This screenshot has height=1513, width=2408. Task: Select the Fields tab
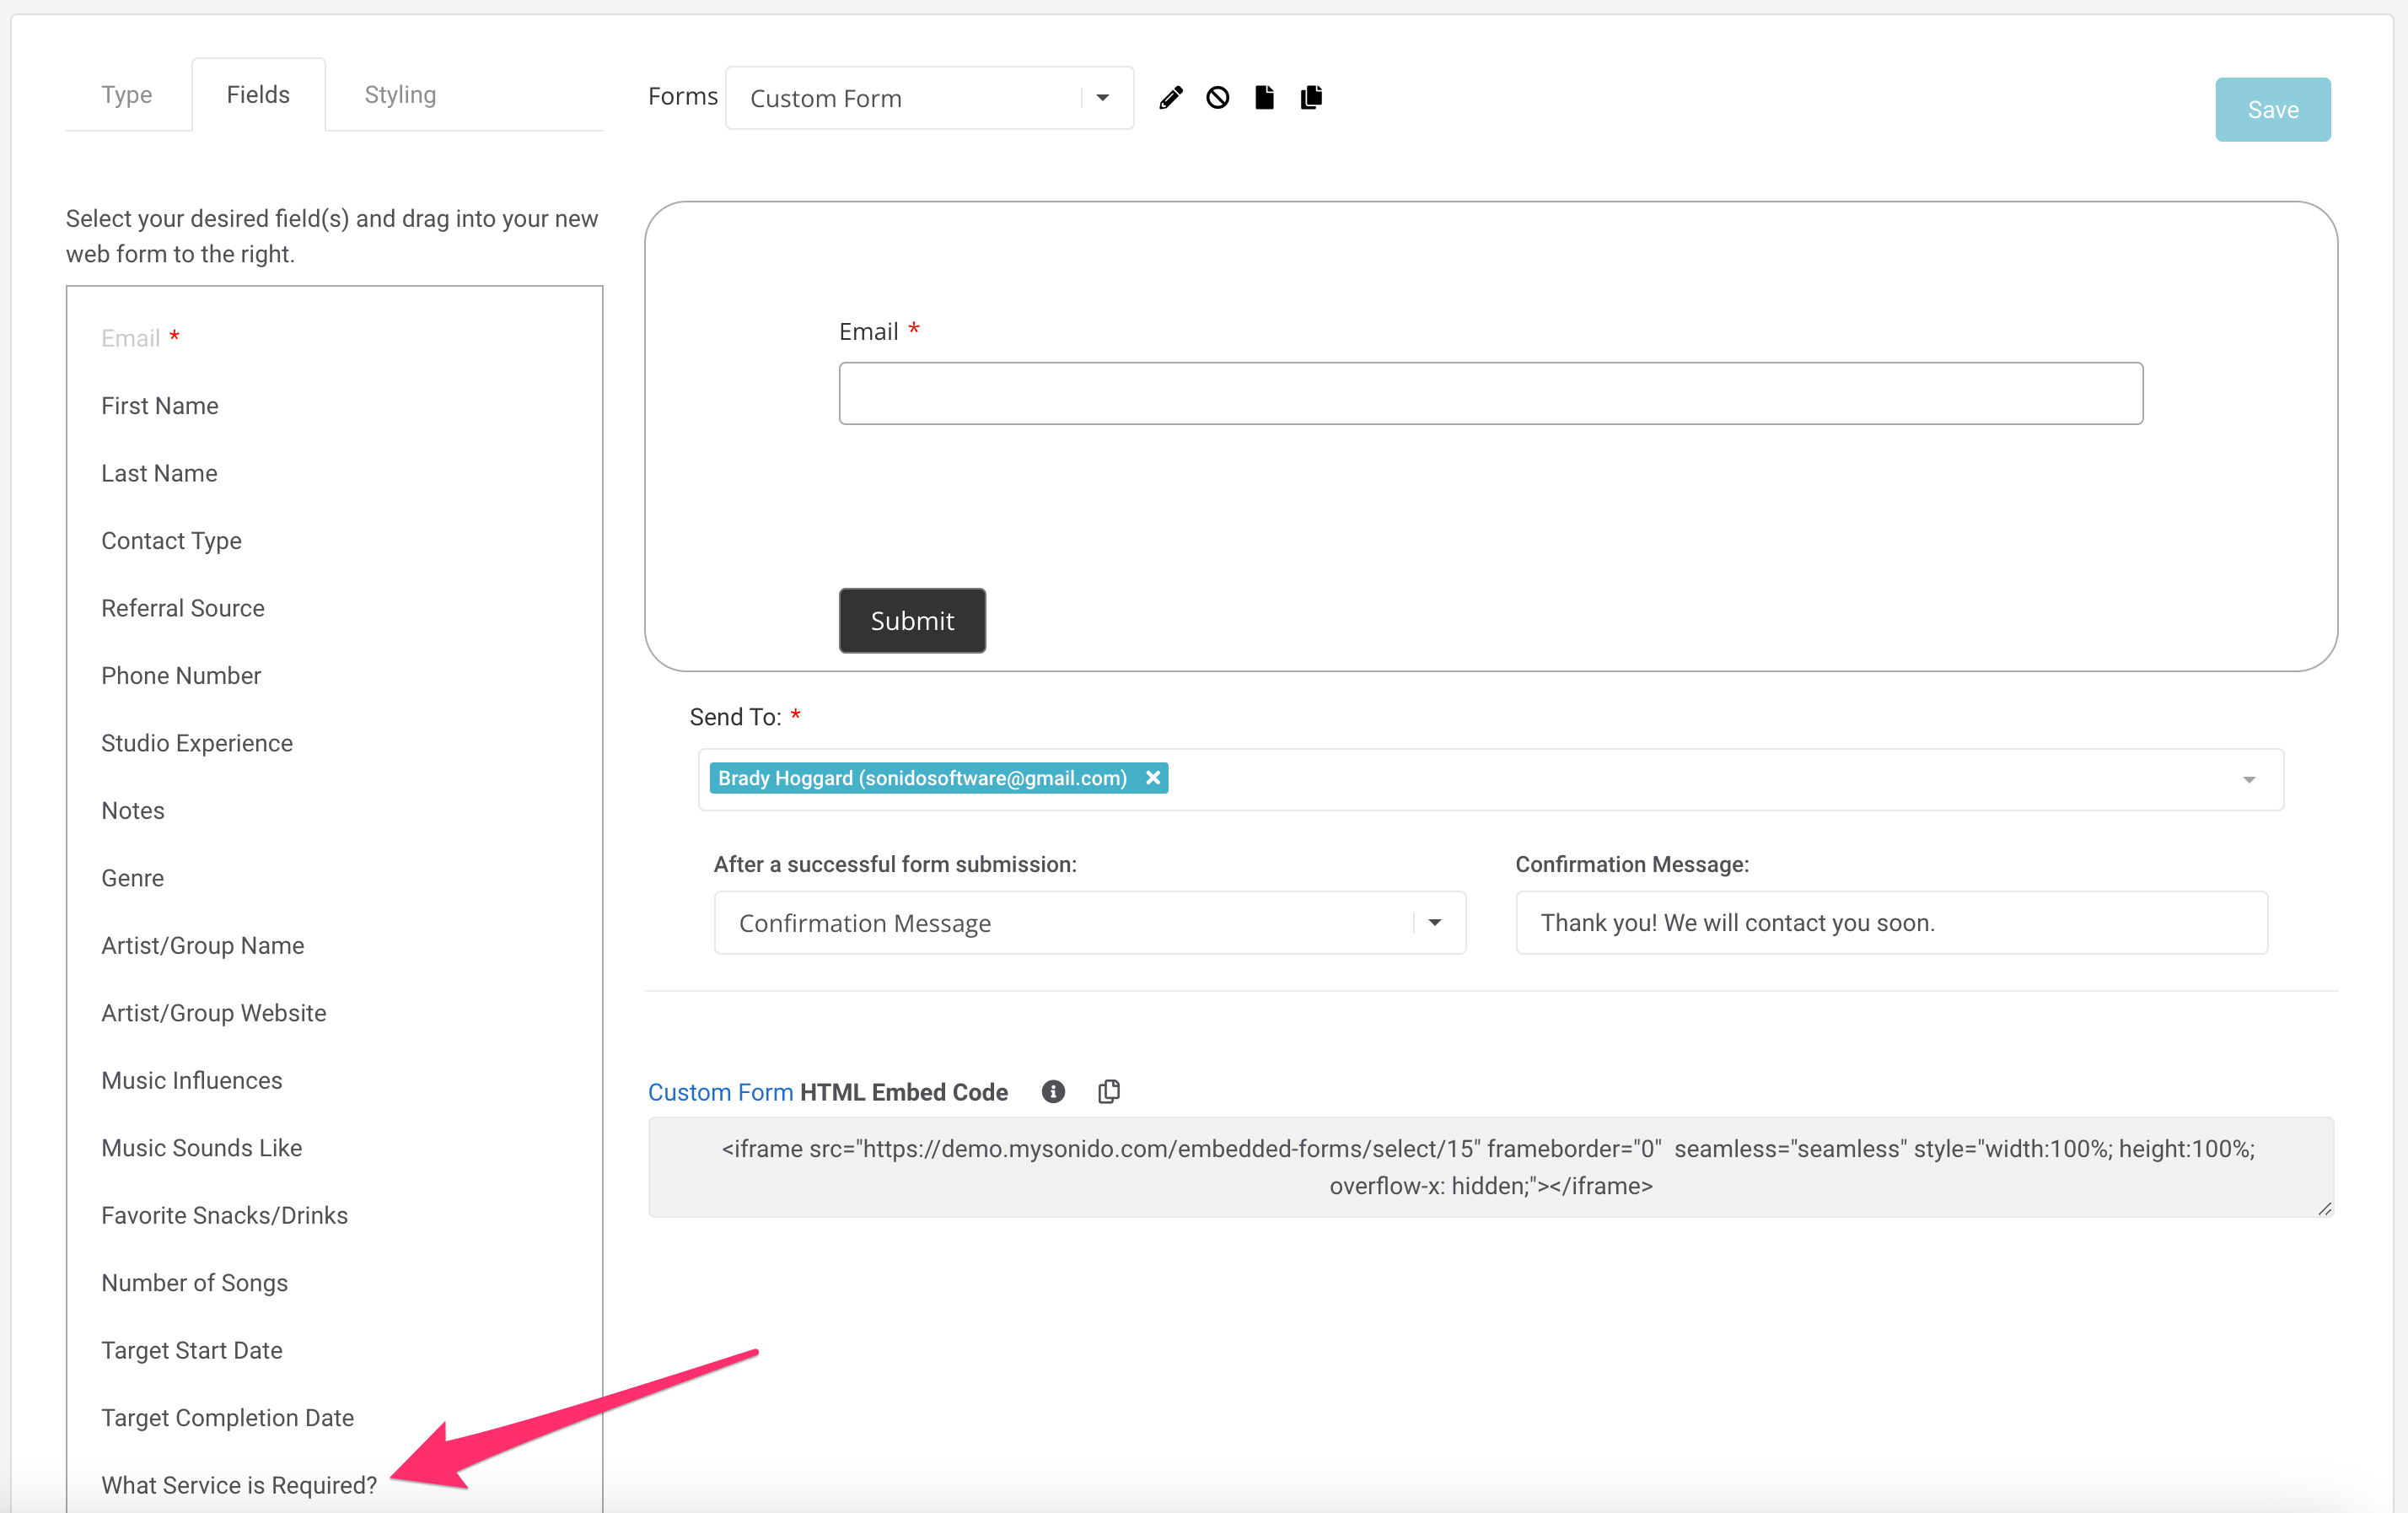point(258,95)
